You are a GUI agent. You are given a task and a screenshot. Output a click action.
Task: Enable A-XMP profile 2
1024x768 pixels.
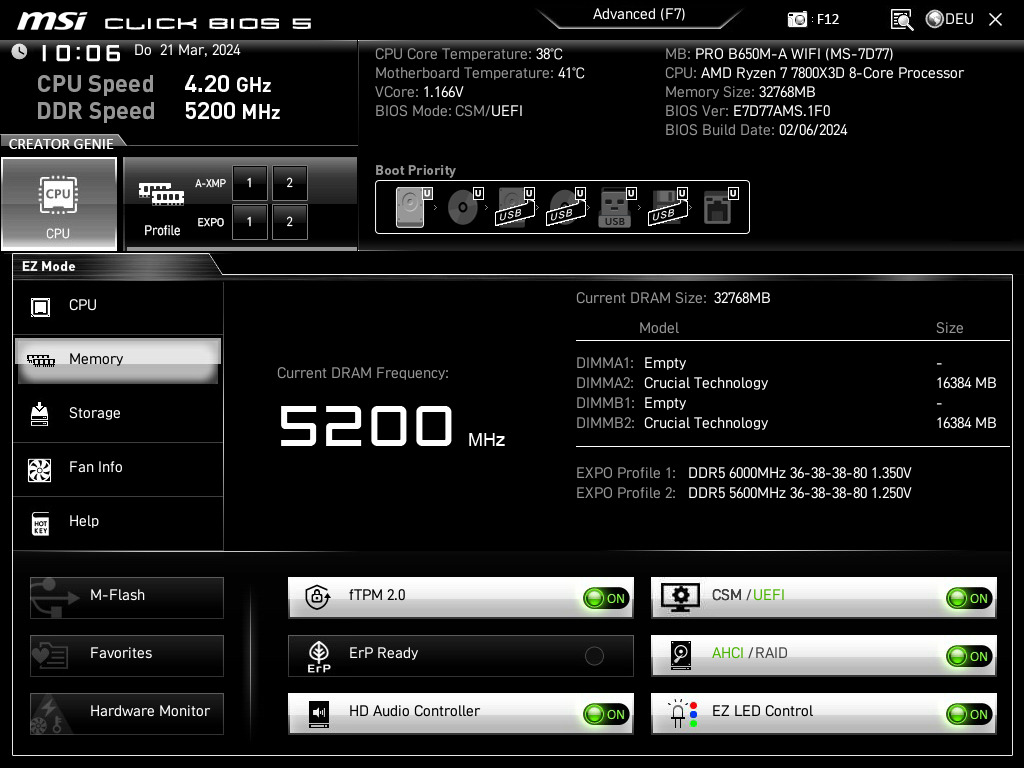point(289,183)
